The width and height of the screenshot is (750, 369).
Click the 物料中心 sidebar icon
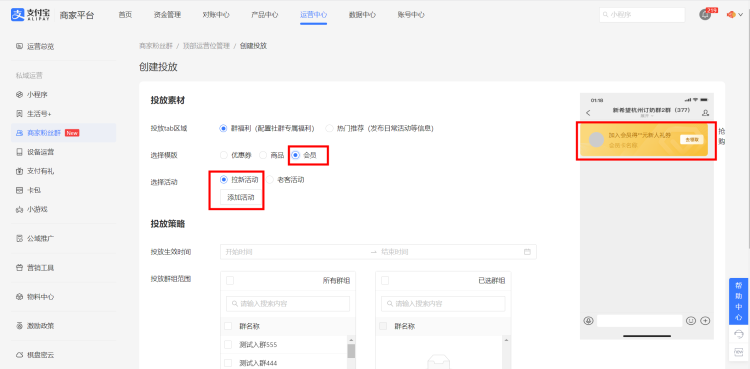click(x=19, y=297)
